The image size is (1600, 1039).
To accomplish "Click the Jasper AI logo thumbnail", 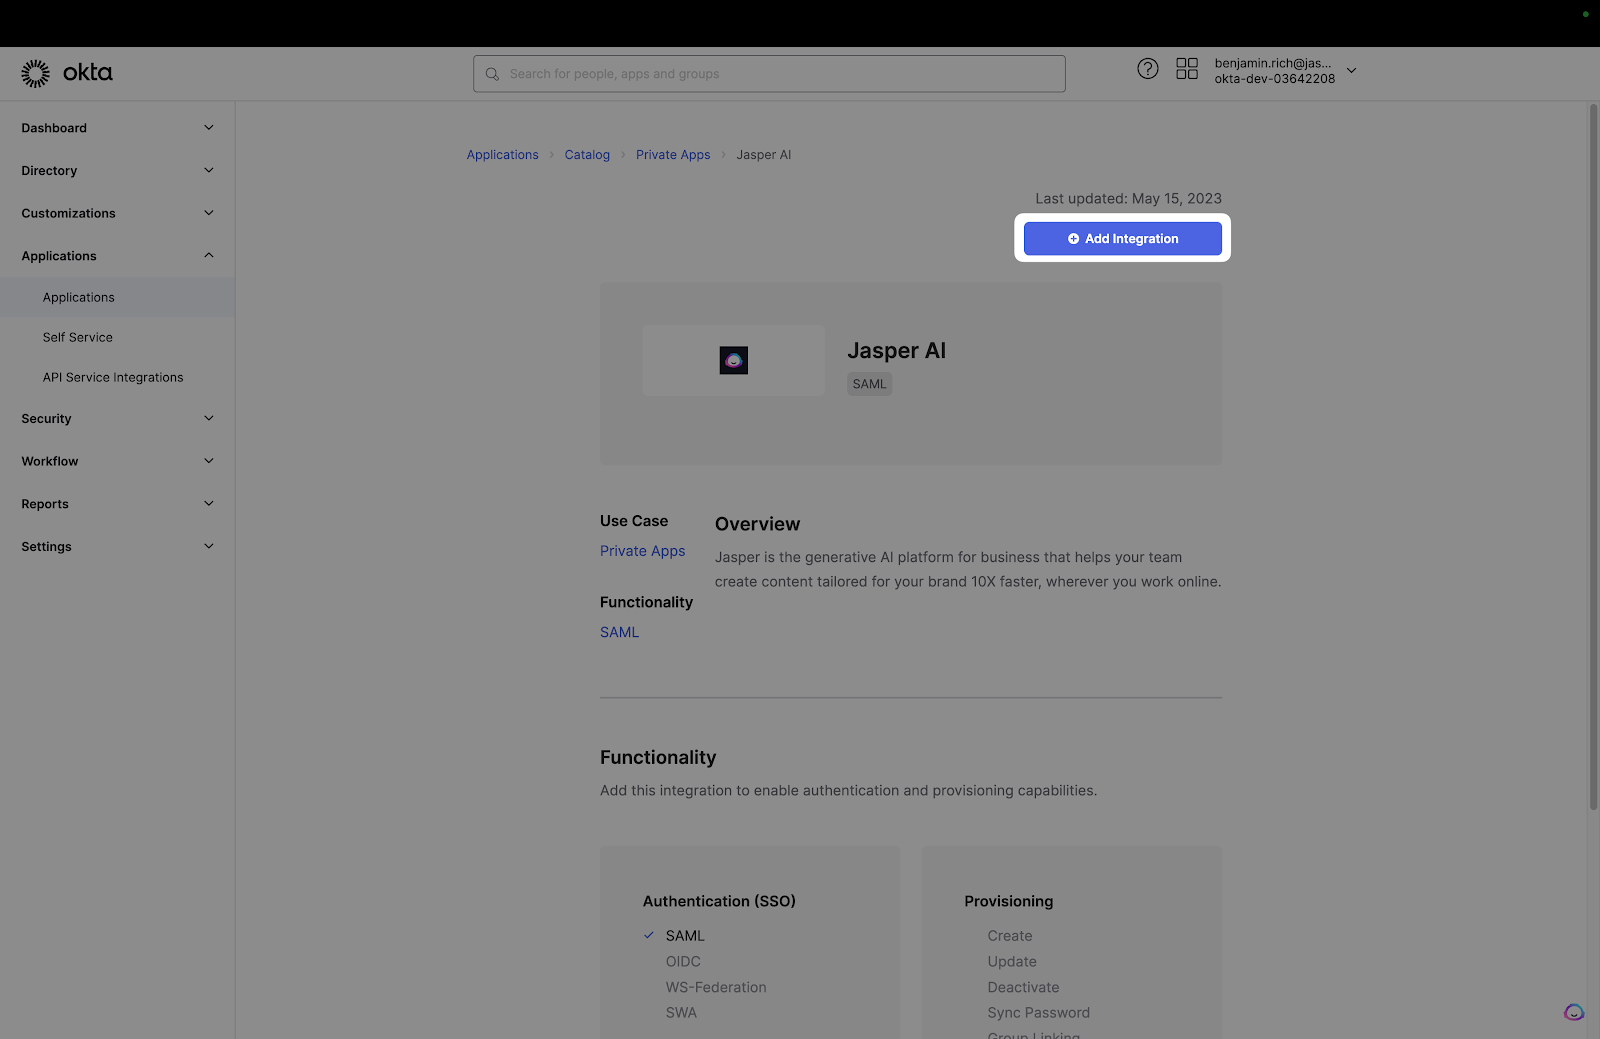I will point(733,360).
